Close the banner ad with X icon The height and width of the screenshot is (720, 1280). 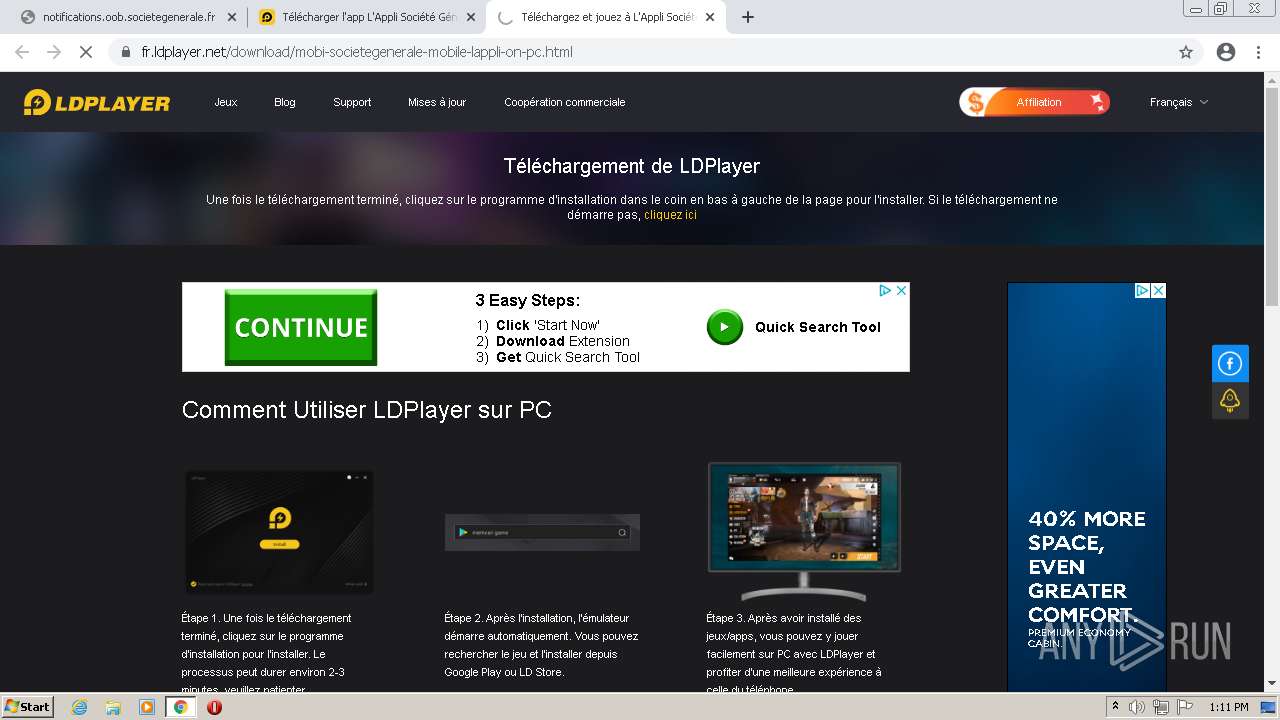(x=901, y=291)
